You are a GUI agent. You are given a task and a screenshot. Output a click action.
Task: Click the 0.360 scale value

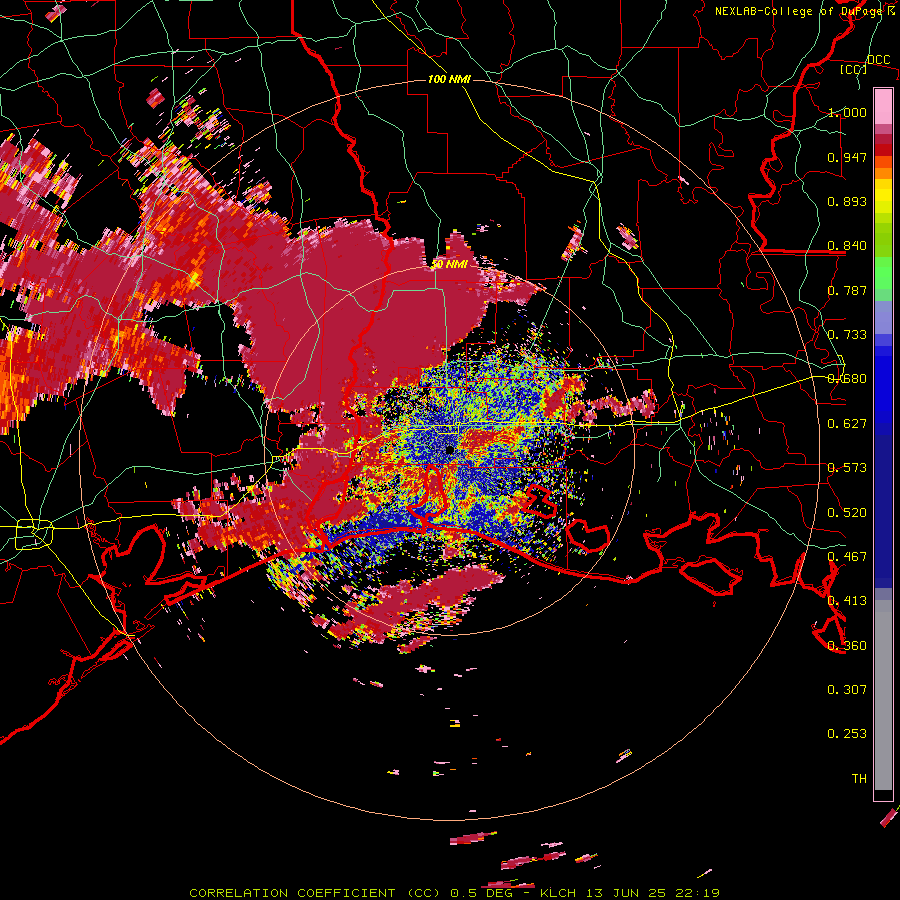(847, 646)
